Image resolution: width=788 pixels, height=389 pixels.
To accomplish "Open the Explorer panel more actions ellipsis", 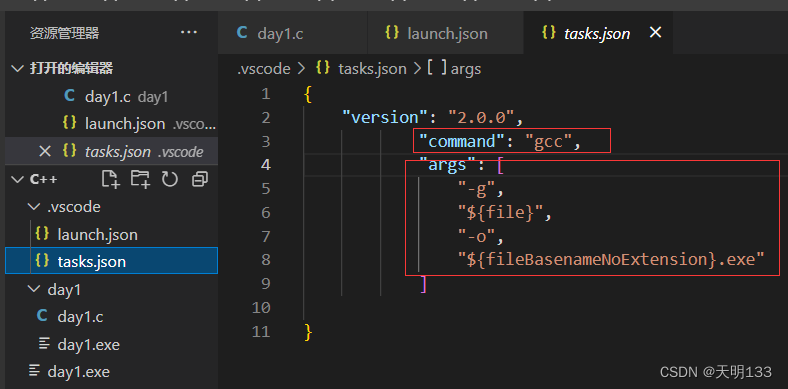I will [x=188, y=33].
